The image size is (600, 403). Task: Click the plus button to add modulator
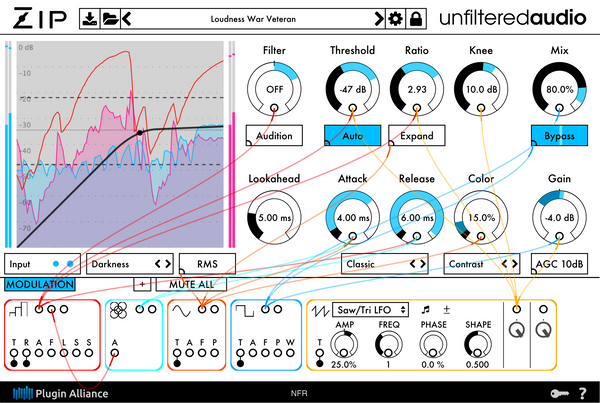tap(142, 284)
